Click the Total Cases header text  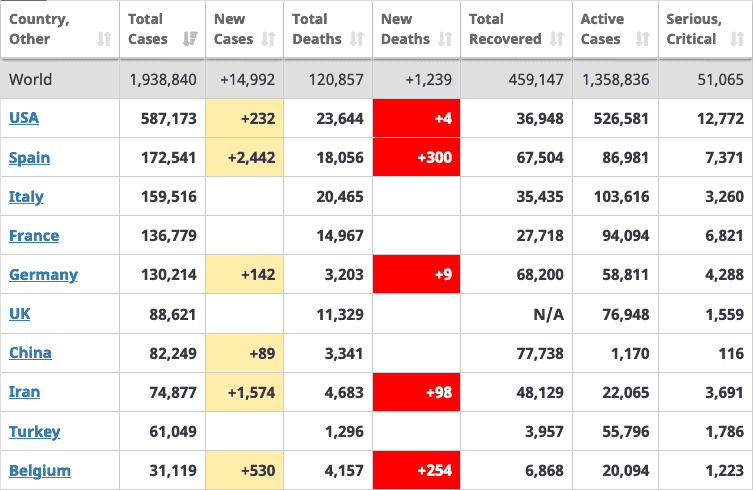[148, 29]
